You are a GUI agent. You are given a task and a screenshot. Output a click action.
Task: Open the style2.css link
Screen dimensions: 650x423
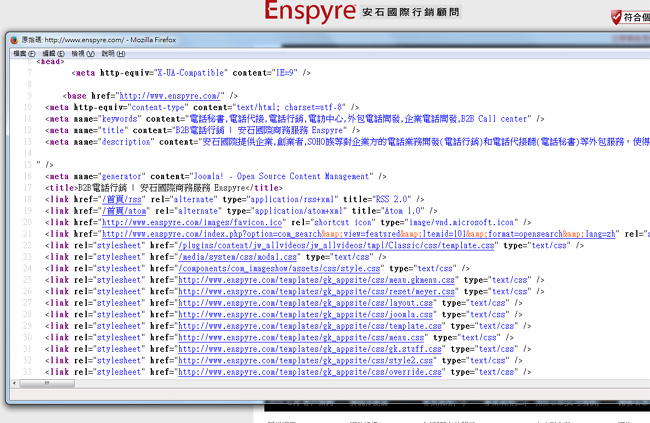pos(306,361)
